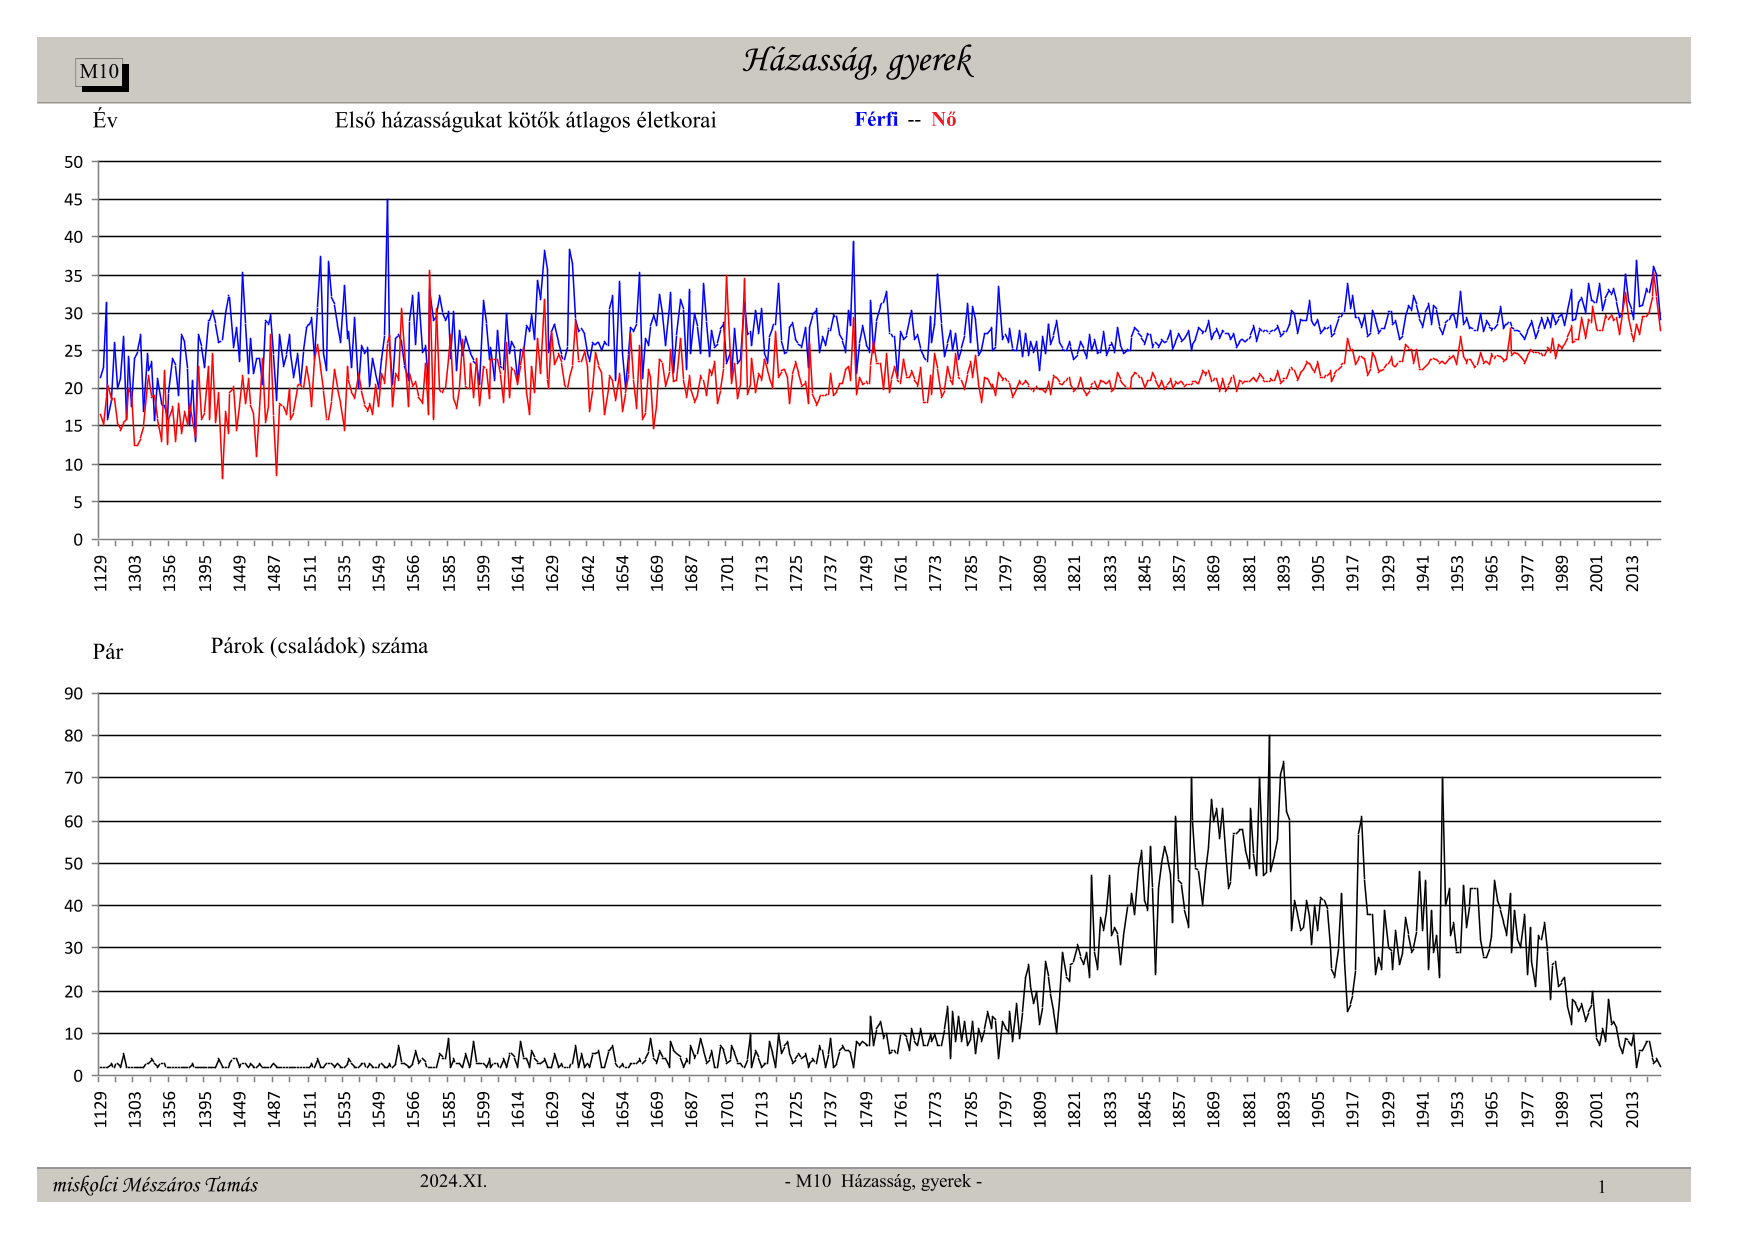This screenshot has width=1754, height=1240.
Task: Click year 1701 on top chart axis
Action: pyautogui.click(x=727, y=573)
